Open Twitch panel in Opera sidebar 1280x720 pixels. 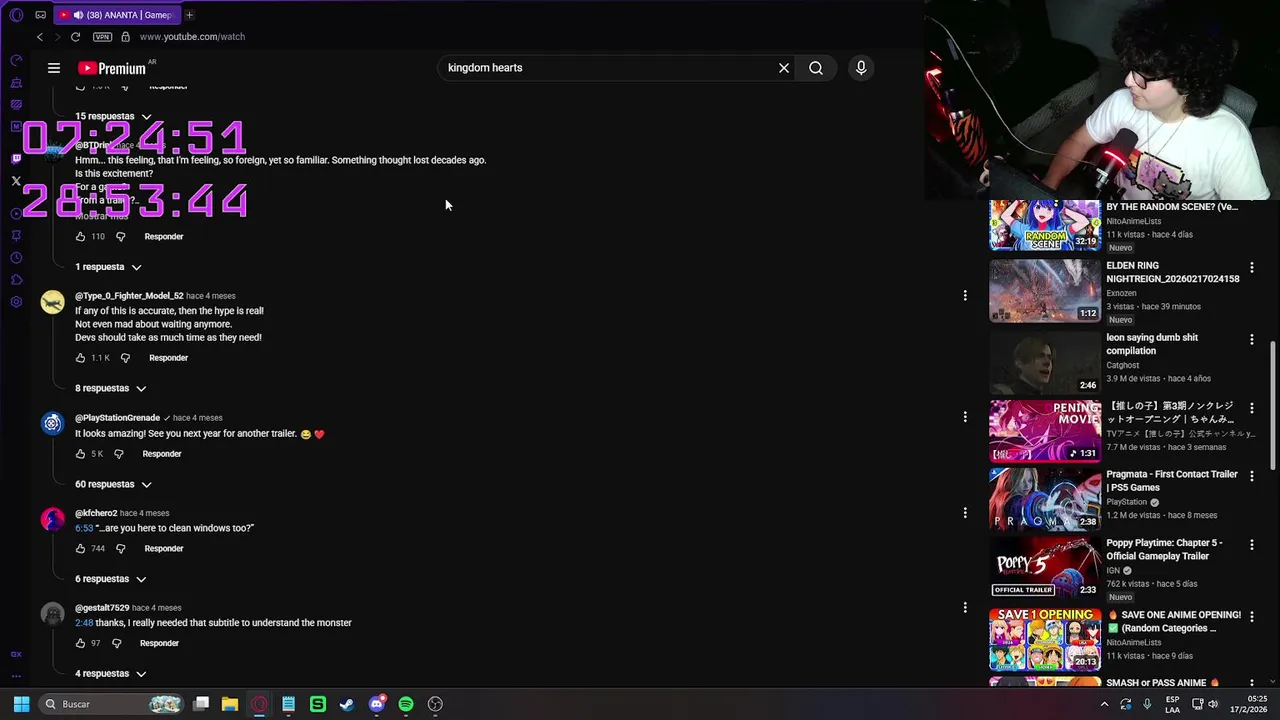click(16, 158)
